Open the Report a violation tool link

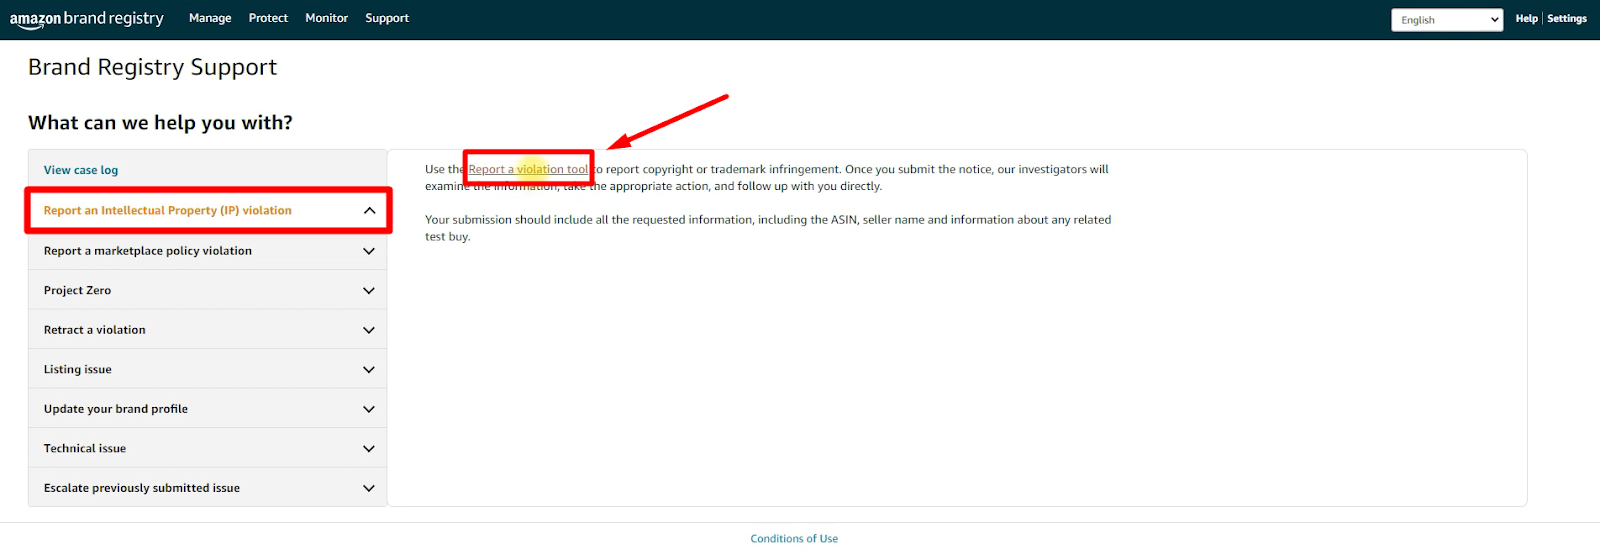(x=528, y=169)
